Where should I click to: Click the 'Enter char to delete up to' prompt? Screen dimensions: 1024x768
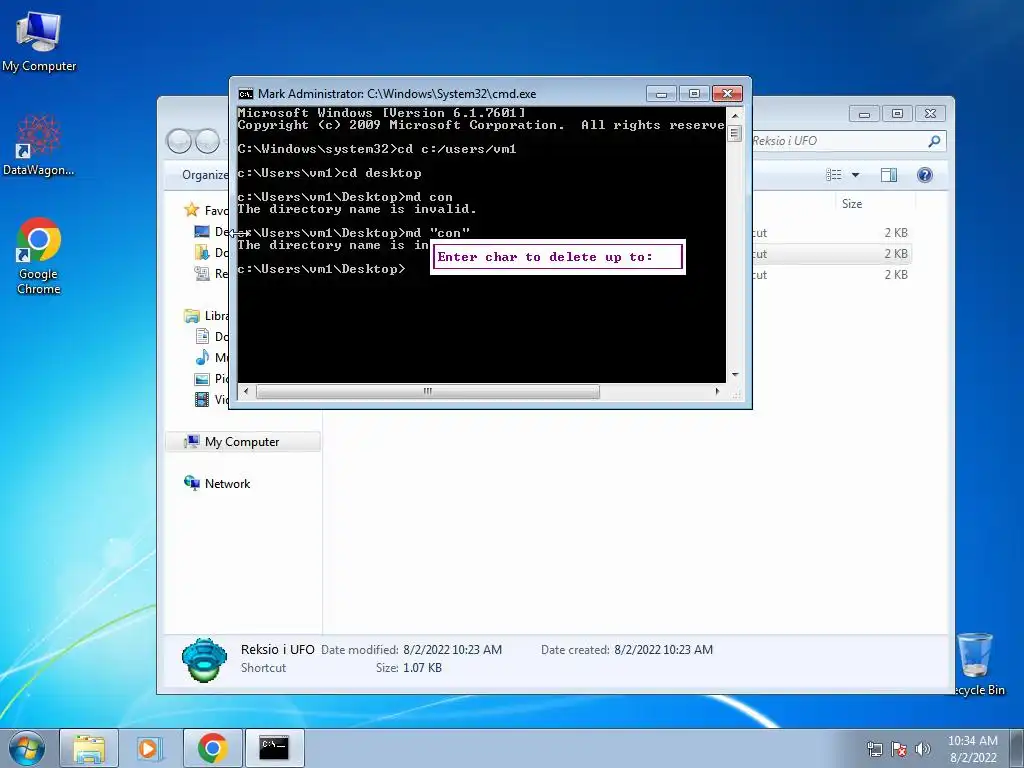tap(558, 257)
